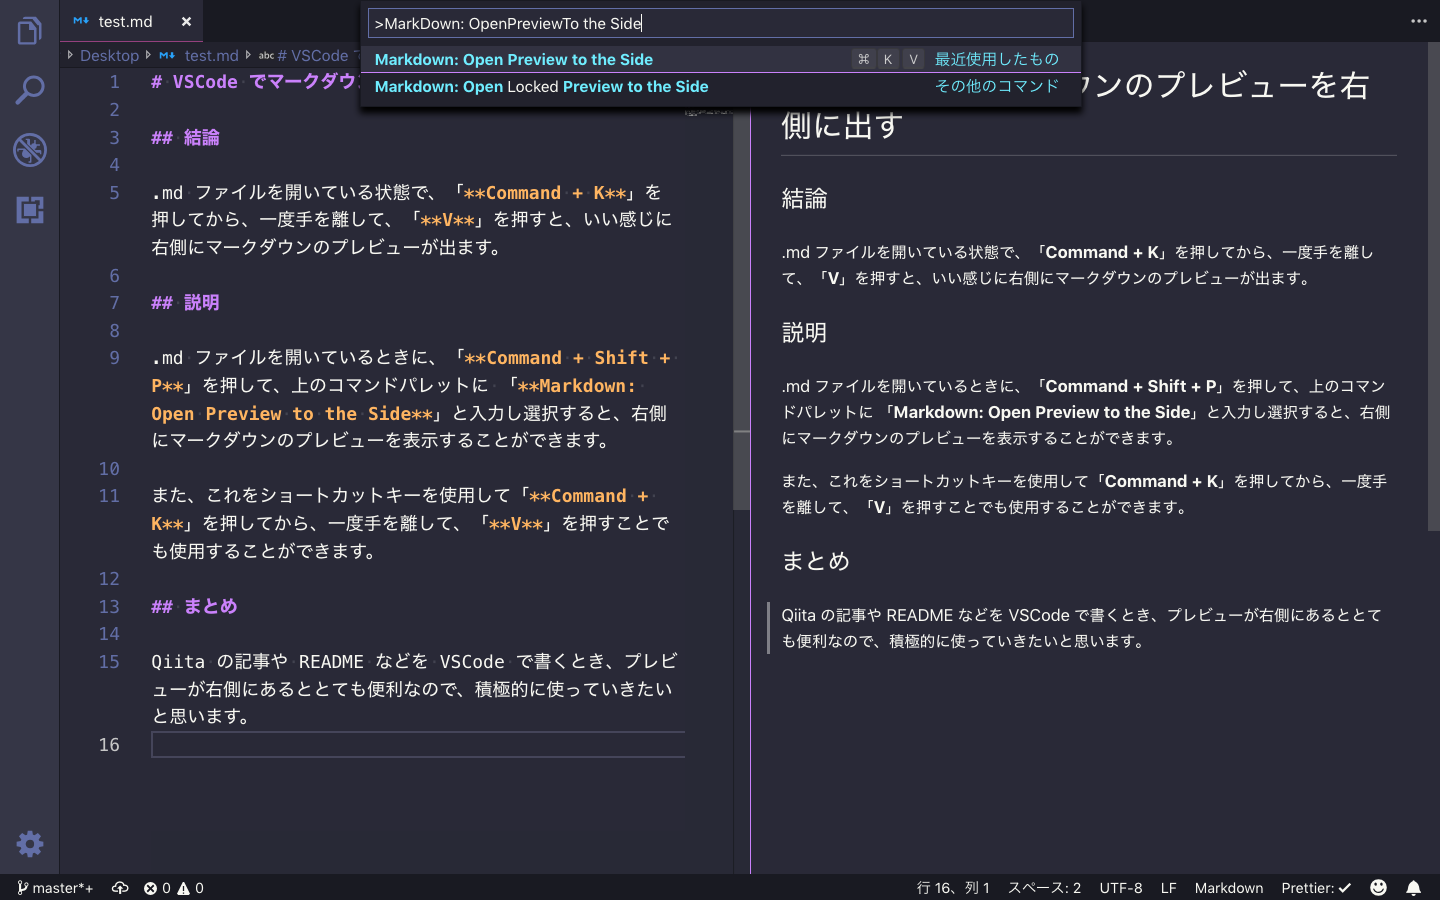Click the その他のコマンド link
Image resolution: width=1440 pixels, height=900 pixels.
pos(996,86)
